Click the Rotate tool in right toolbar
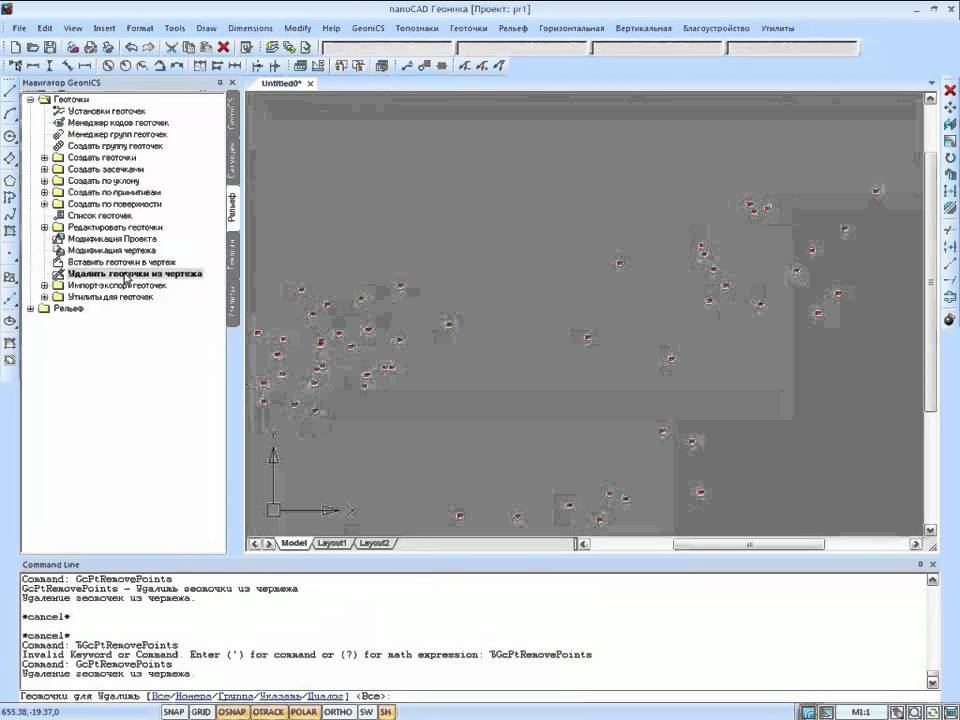The width and height of the screenshot is (960, 720). (x=950, y=158)
